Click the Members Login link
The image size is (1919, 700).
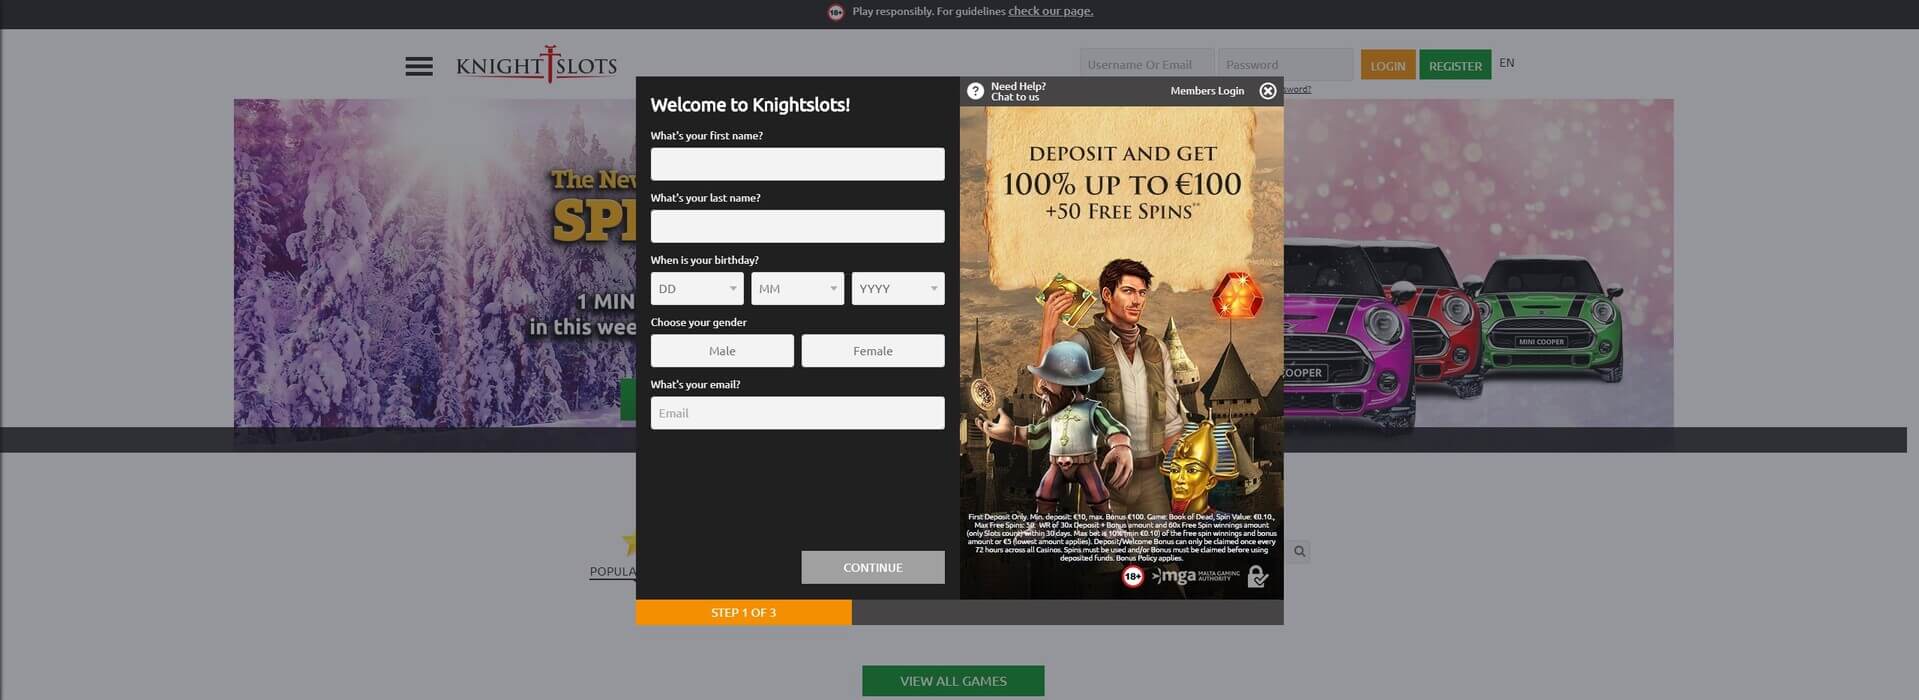[1207, 91]
